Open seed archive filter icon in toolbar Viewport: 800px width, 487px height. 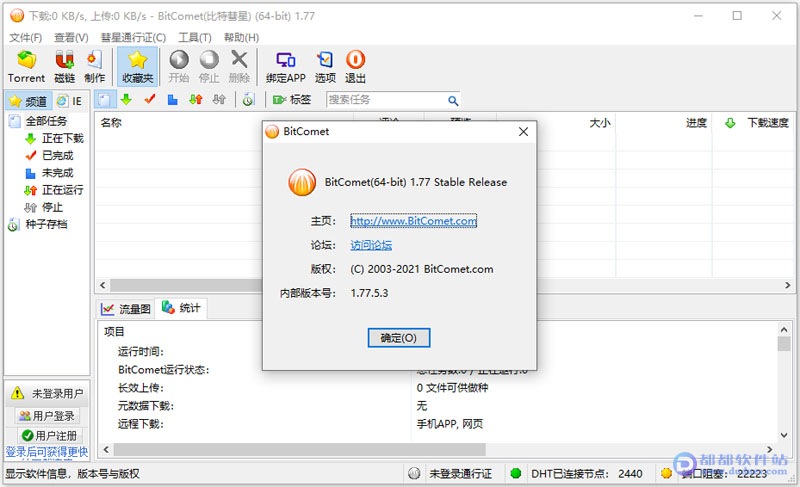tap(248, 99)
